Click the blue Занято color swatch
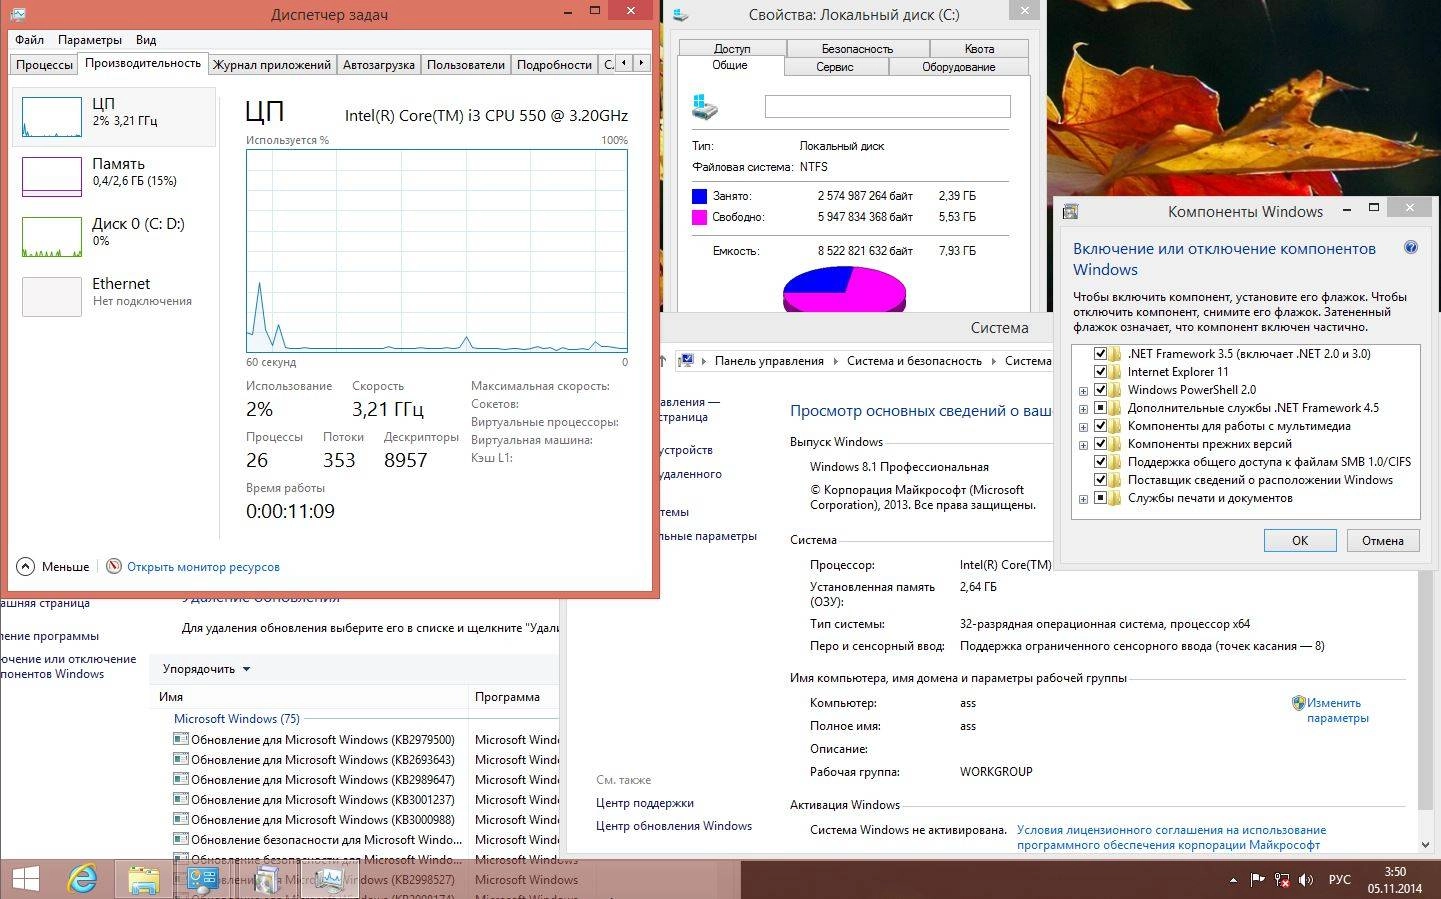The width and height of the screenshot is (1441, 899). (699, 196)
